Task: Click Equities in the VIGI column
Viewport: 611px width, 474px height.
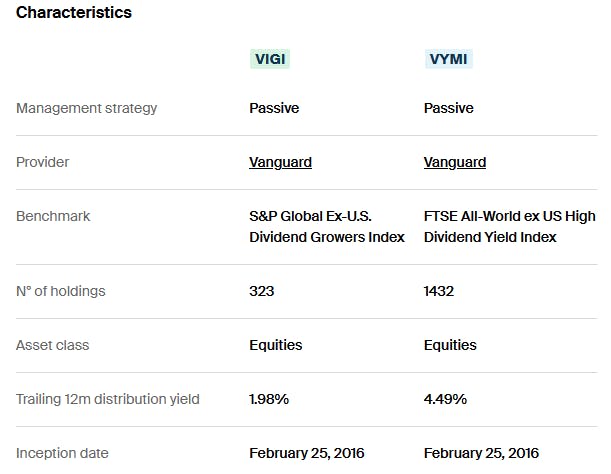Action: (276, 345)
